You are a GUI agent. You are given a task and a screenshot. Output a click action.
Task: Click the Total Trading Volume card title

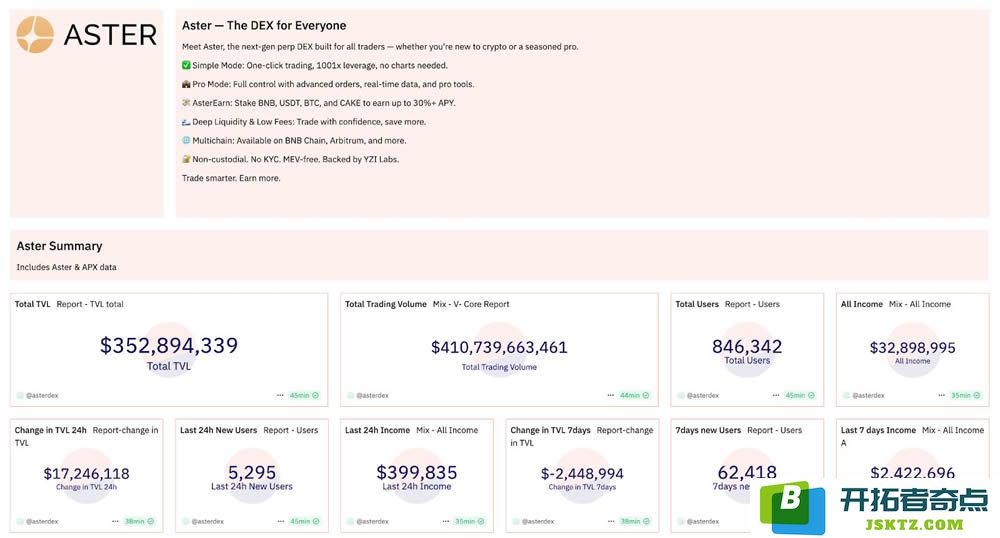coord(386,304)
